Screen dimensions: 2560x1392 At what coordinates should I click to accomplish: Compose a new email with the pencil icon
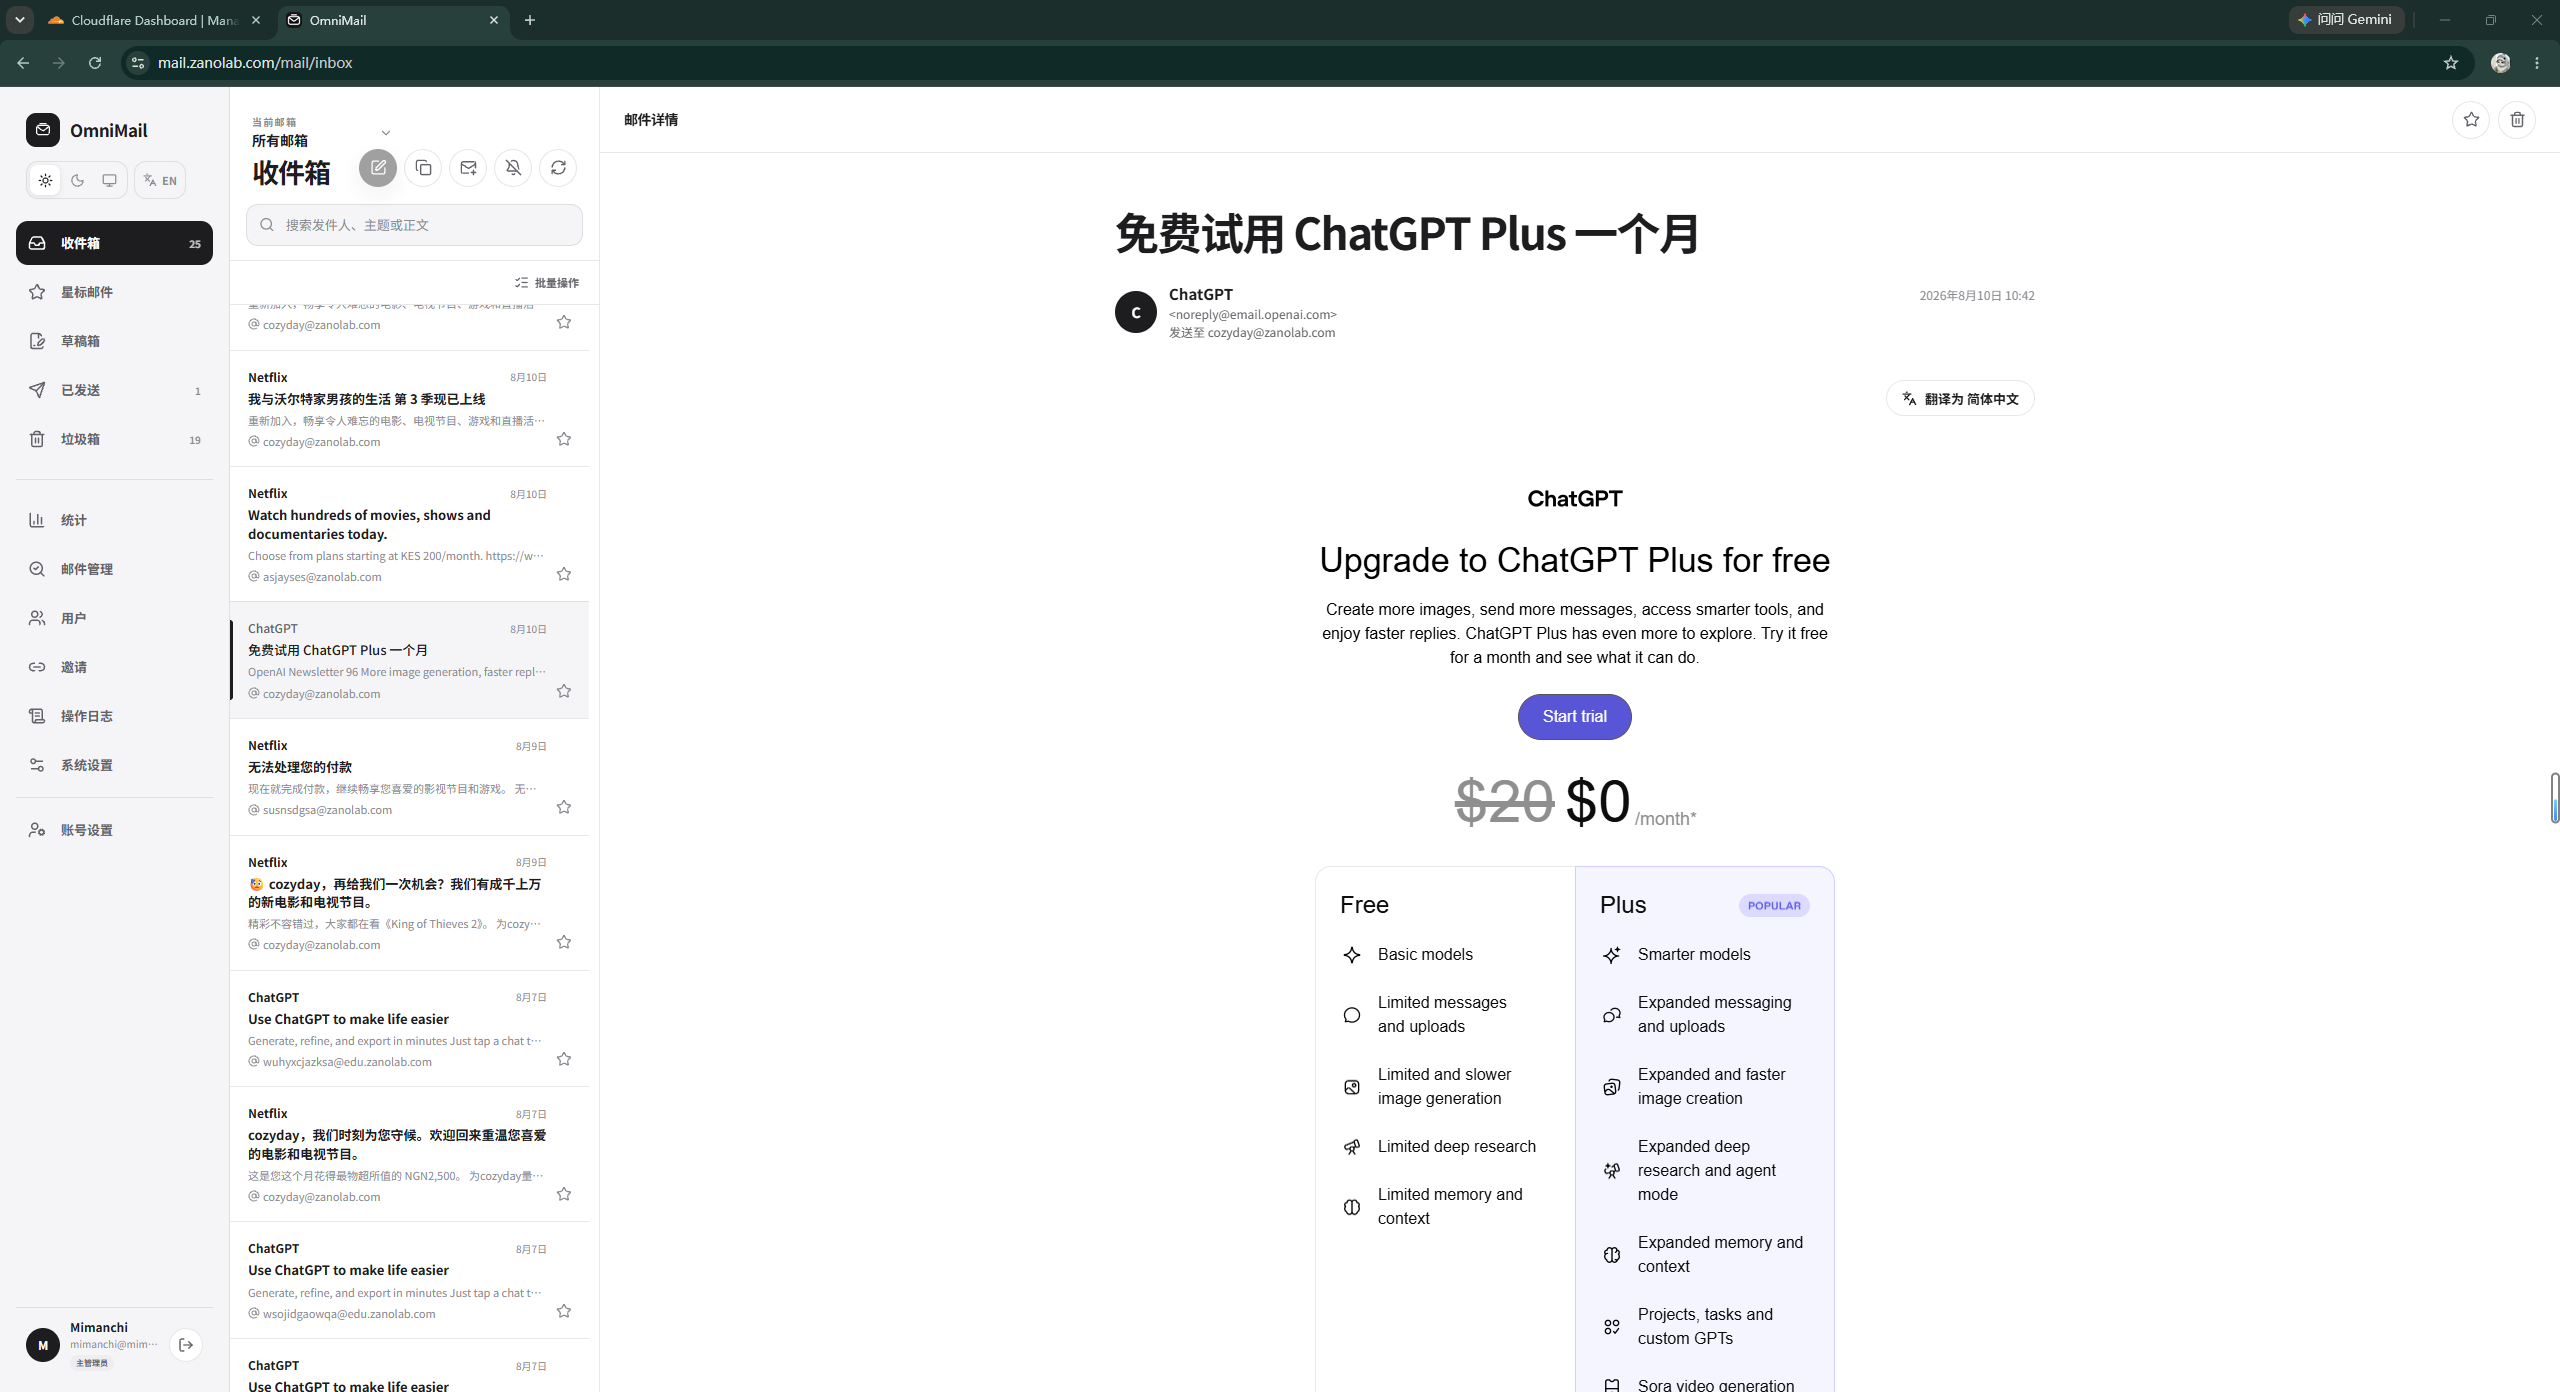click(x=378, y=168)
